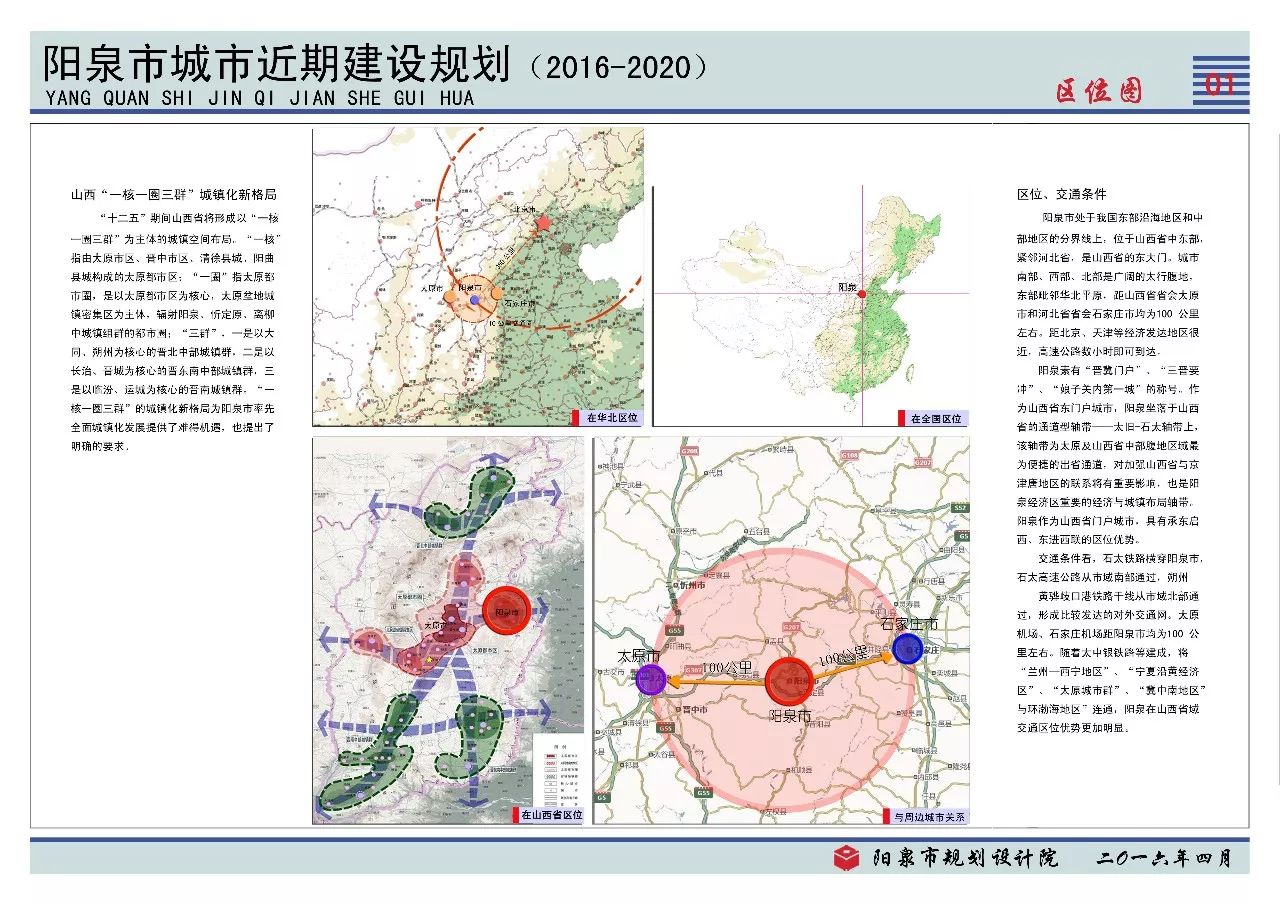Select the date range text (2016-2020)
1280x905 pixels.
point(620,67)
